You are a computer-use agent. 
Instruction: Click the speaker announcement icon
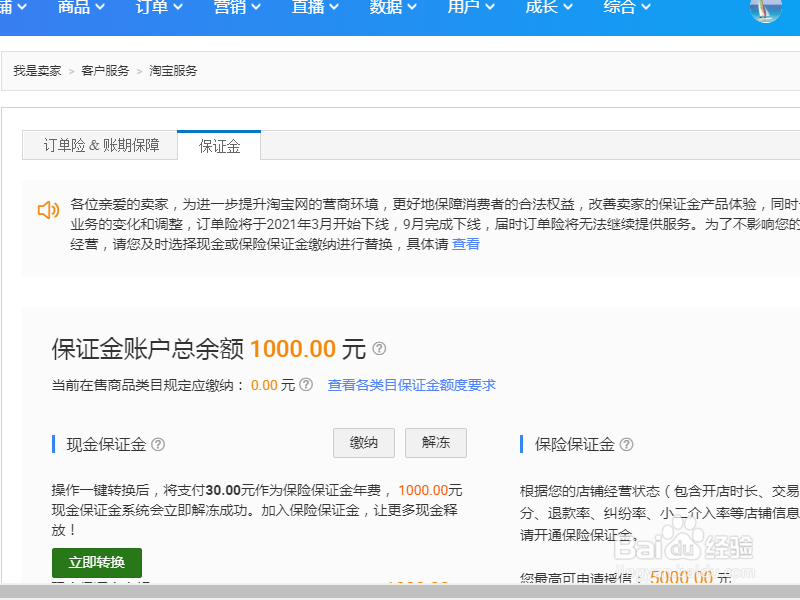pyautogui.click(x=48, y=210)
